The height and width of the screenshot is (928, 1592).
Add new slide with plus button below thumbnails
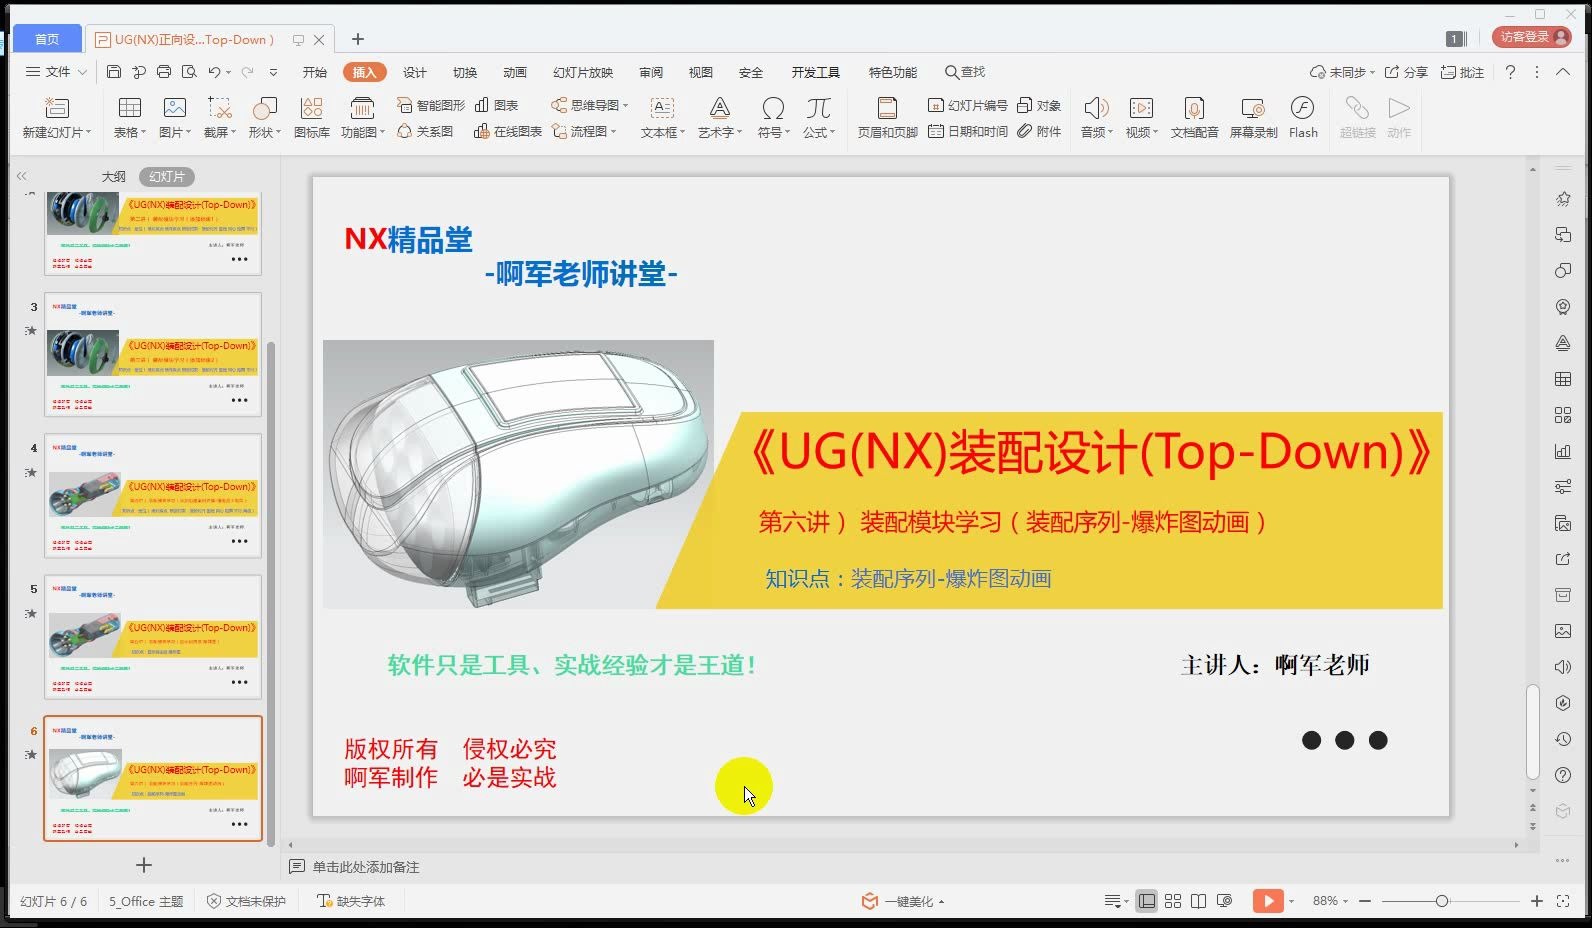pos(144,865)
